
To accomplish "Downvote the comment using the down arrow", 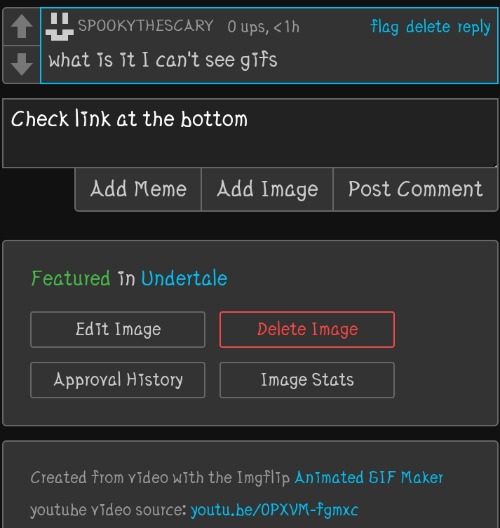I will [x=22, y=64].
